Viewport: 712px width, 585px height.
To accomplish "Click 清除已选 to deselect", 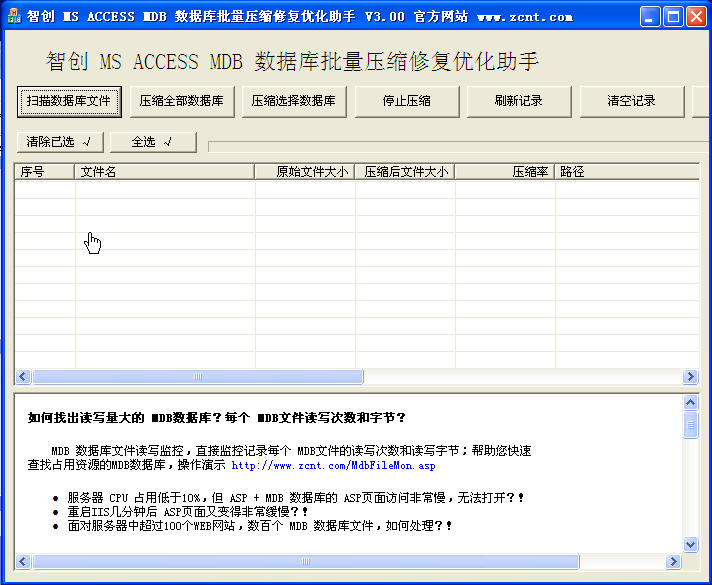I will [x=60, y=142].
